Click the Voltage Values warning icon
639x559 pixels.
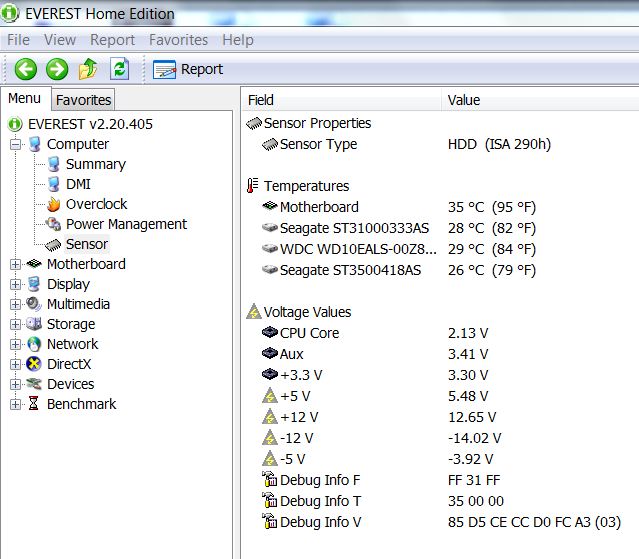(254, 311)
